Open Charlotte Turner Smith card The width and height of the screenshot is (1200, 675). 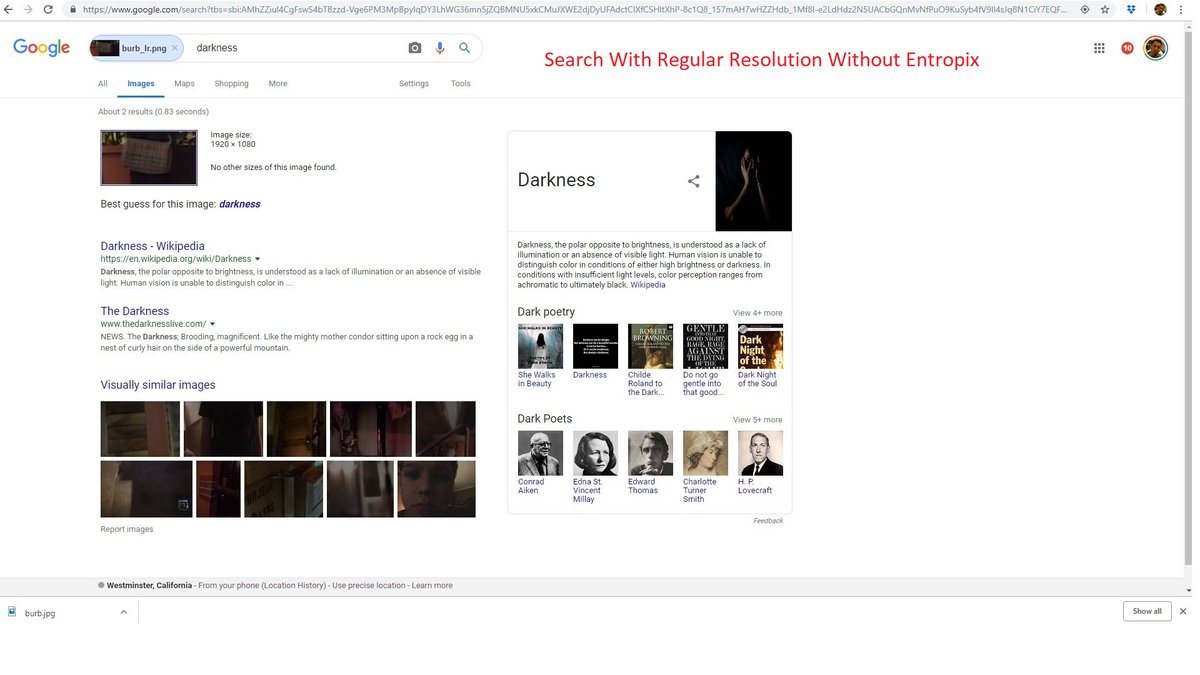point(705,467)
